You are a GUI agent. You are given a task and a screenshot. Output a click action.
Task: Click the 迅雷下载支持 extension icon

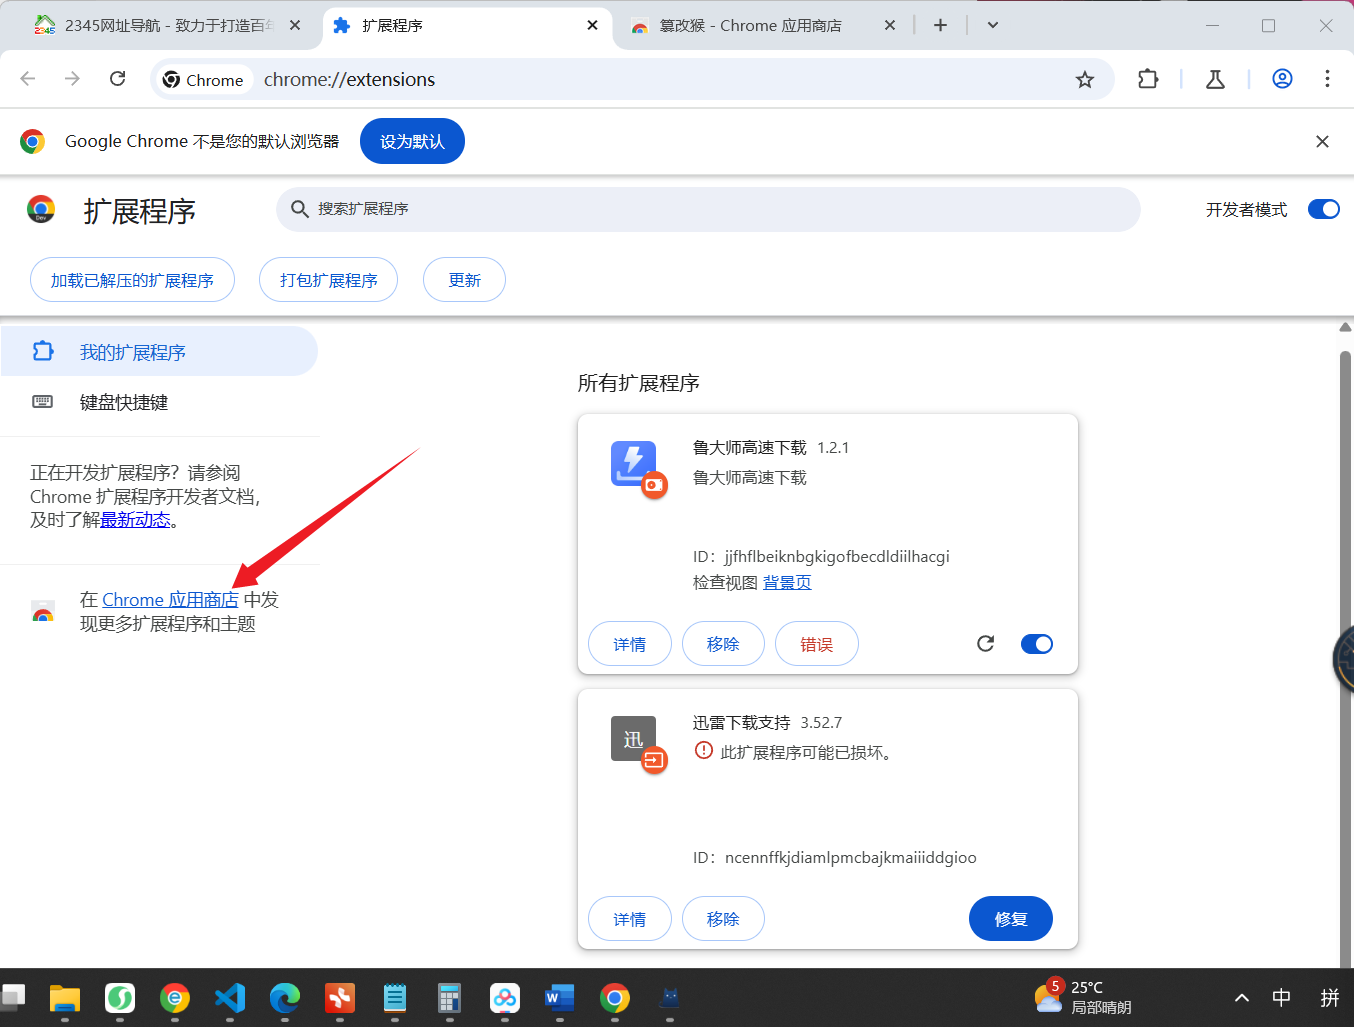[x=635, y=741]
